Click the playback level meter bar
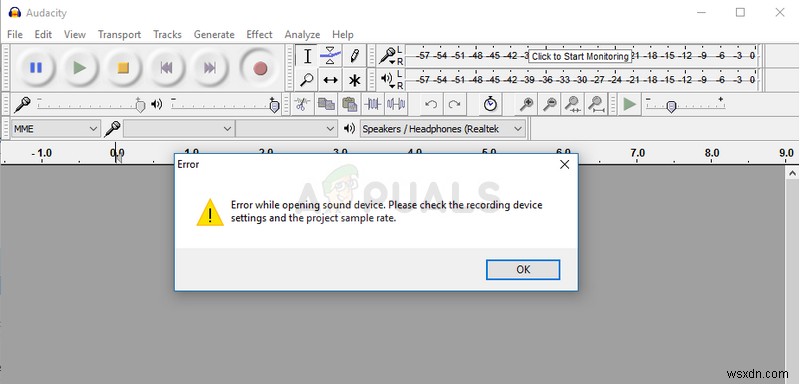The image size is (800, 384). tap(582, 80)
